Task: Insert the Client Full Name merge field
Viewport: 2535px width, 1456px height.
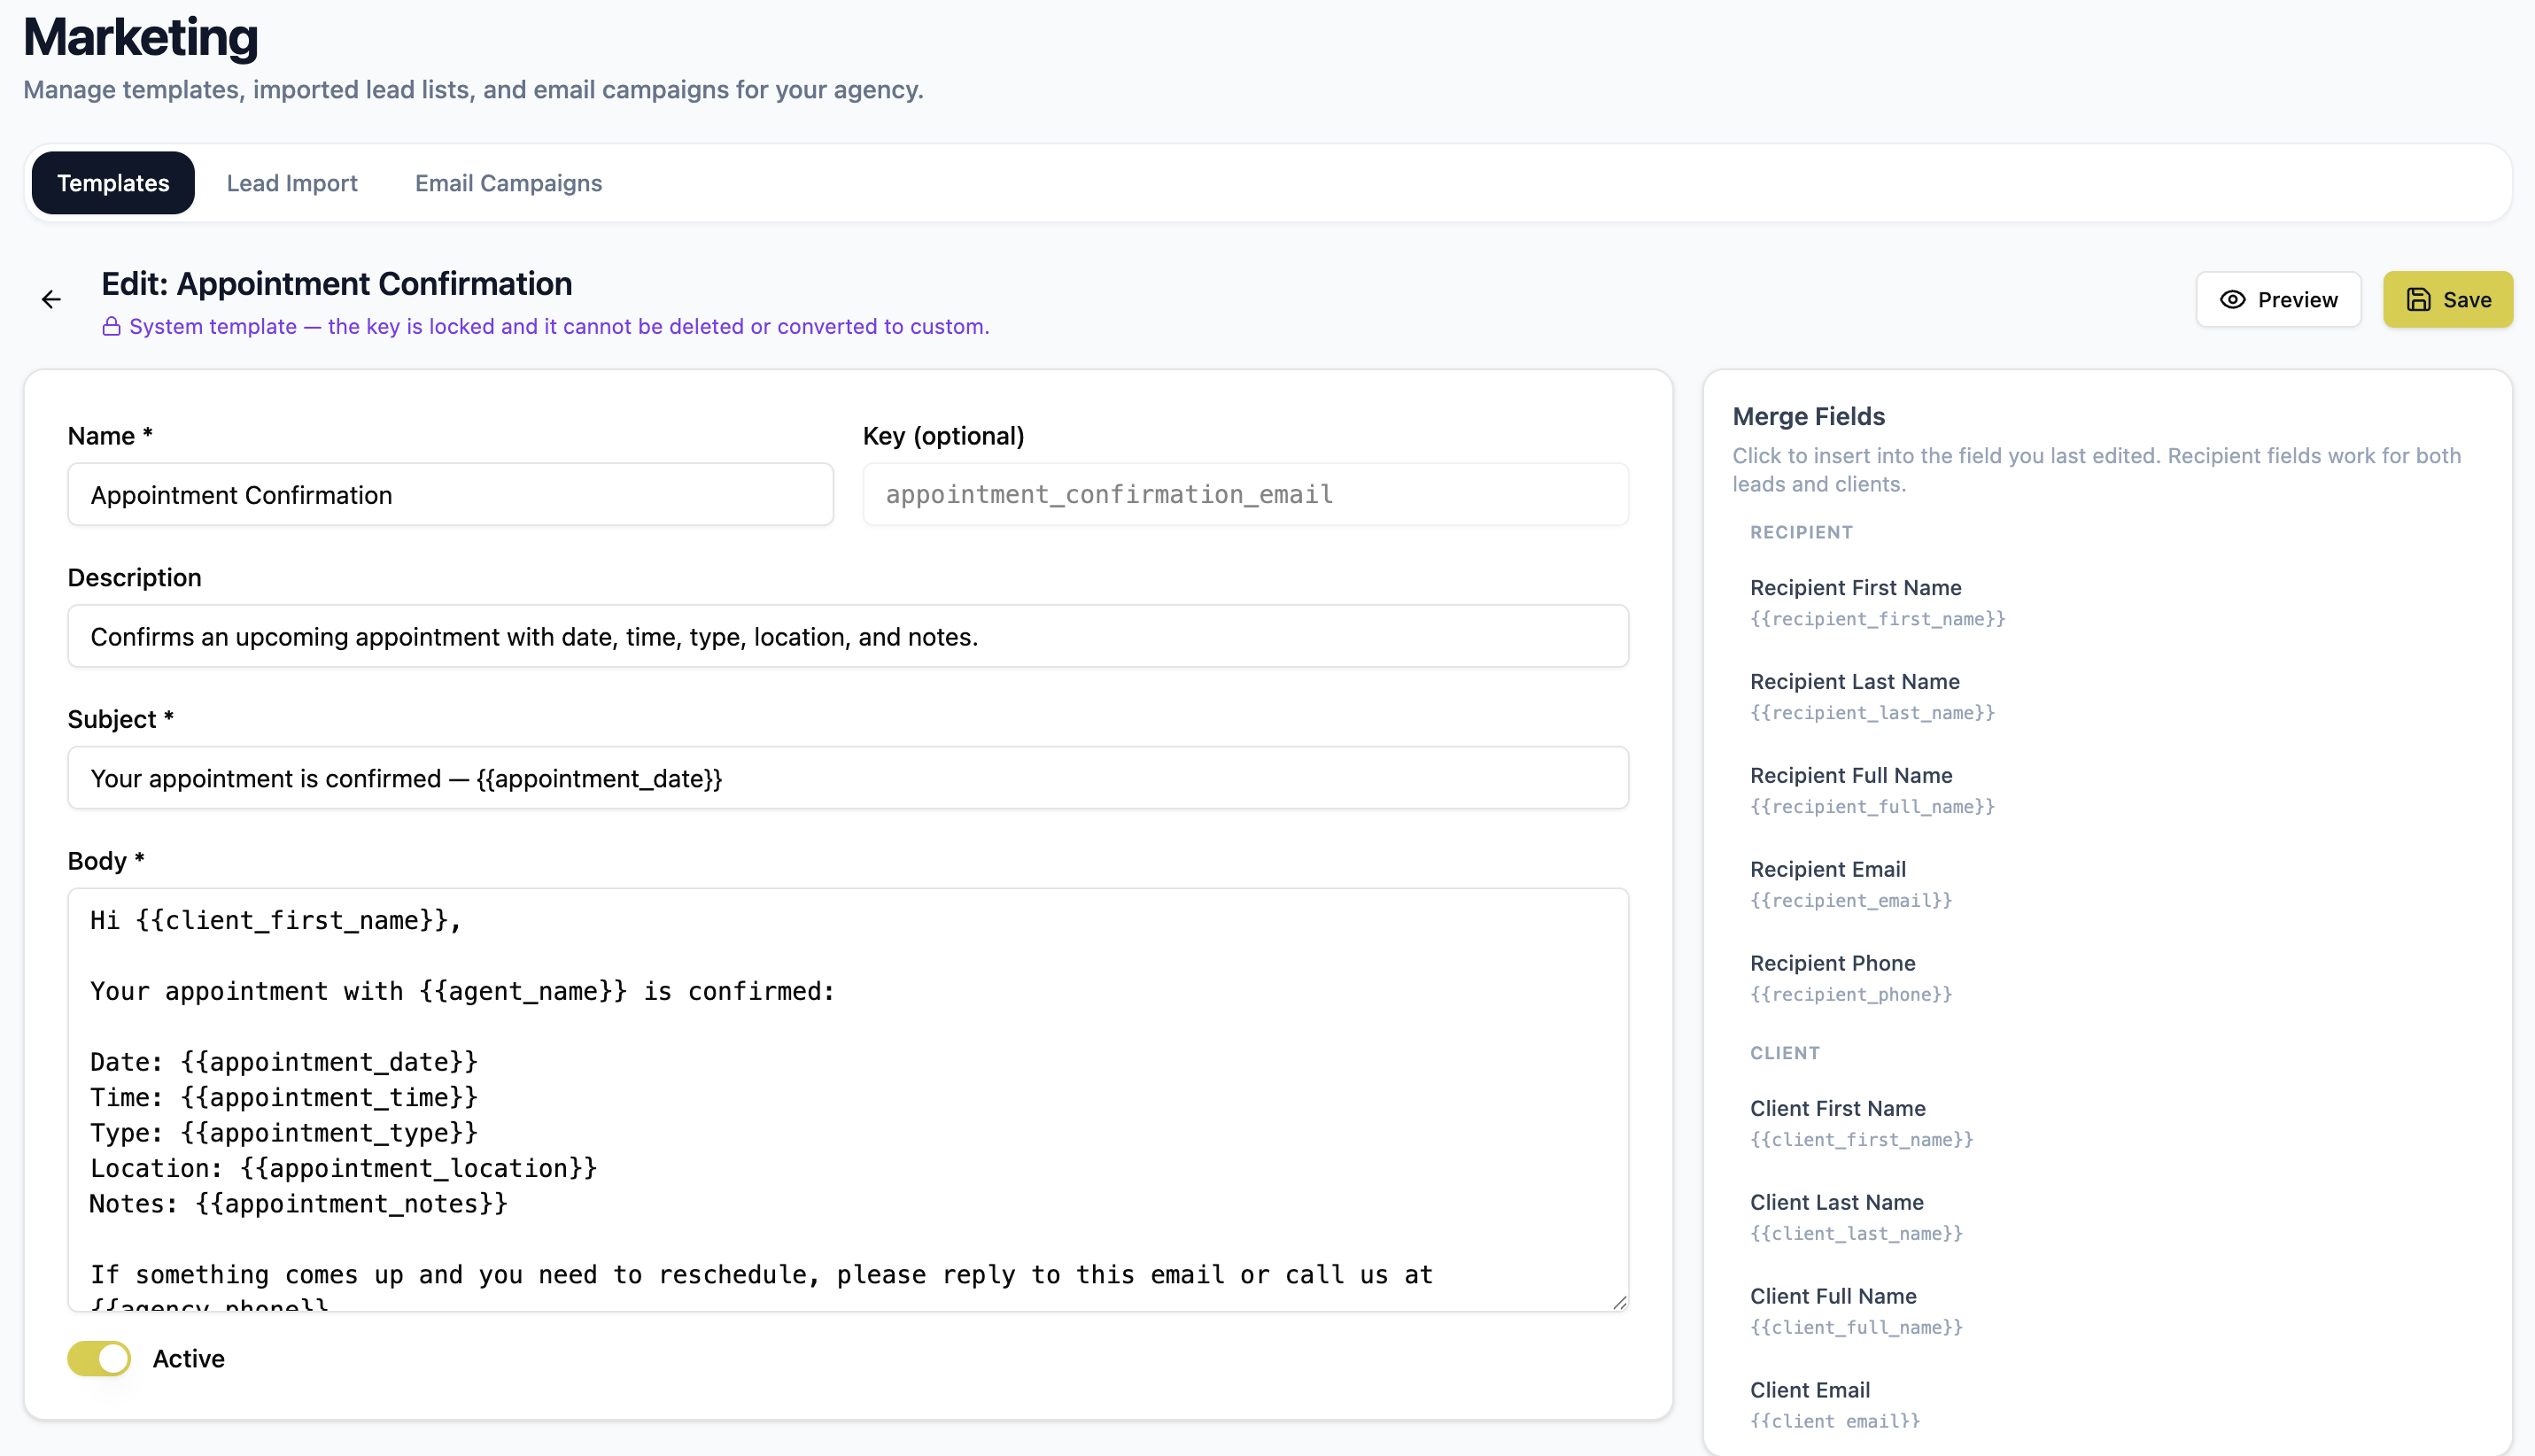Action: coord(1856,1311)
